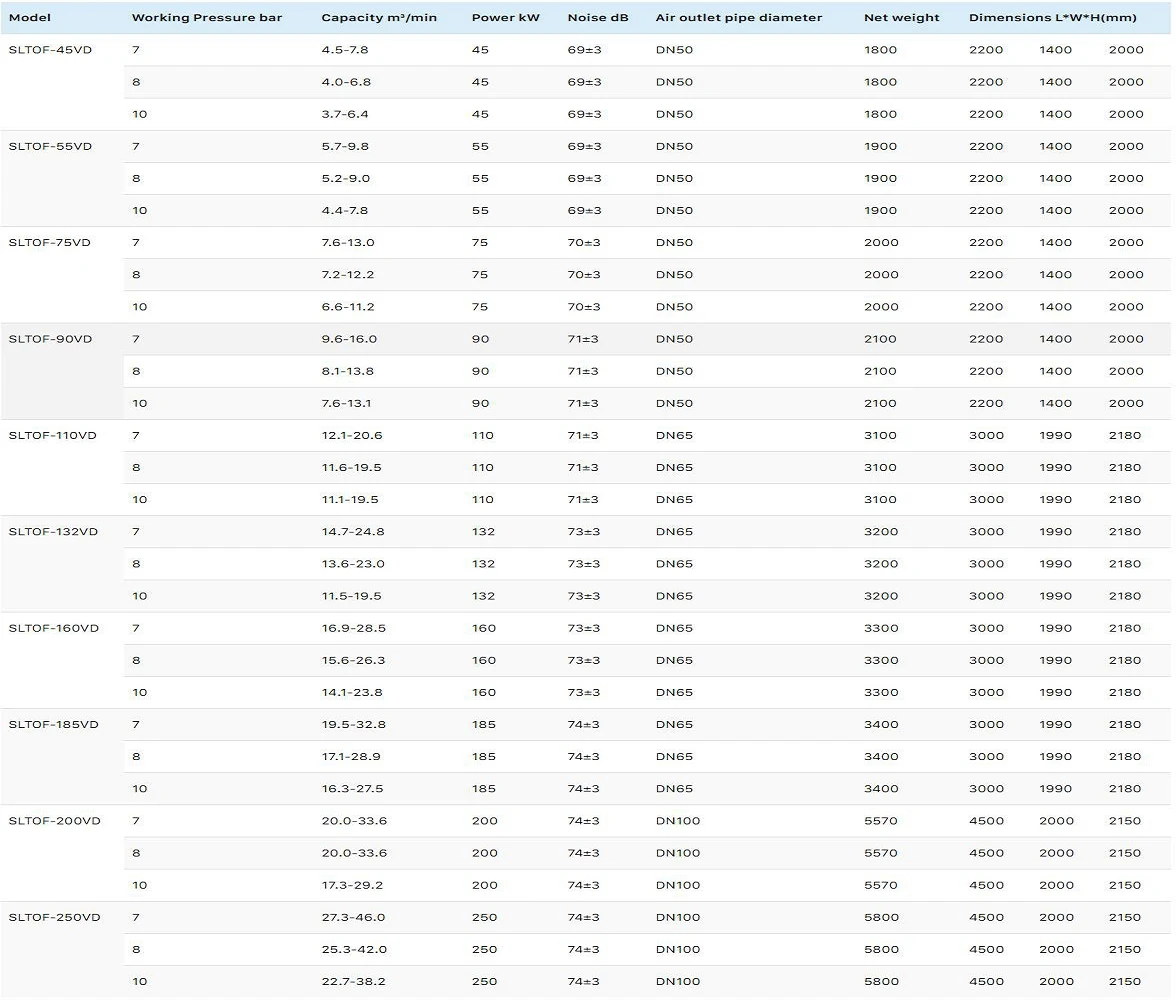Image resolution: width=1176 pixels, height=1000 pixels.
Task: Click capacity value 7.2-12.2
Action: (348, 275)
